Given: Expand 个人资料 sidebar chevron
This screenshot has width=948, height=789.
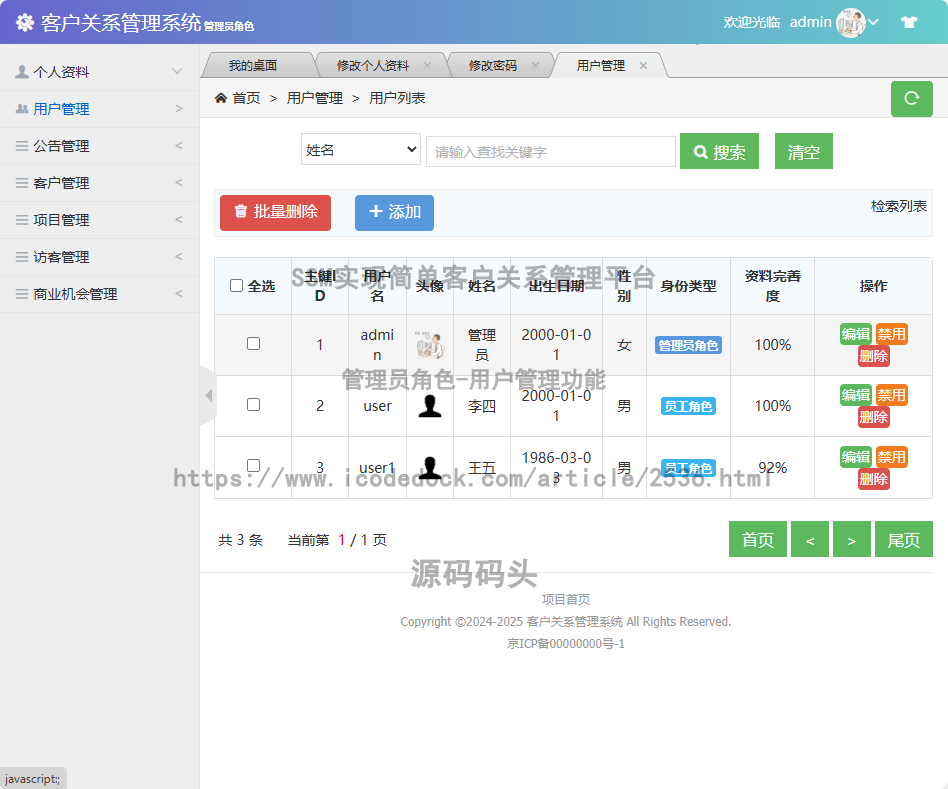Looking at the screenshot, I should pyautogui.click(x=177, y=71).
